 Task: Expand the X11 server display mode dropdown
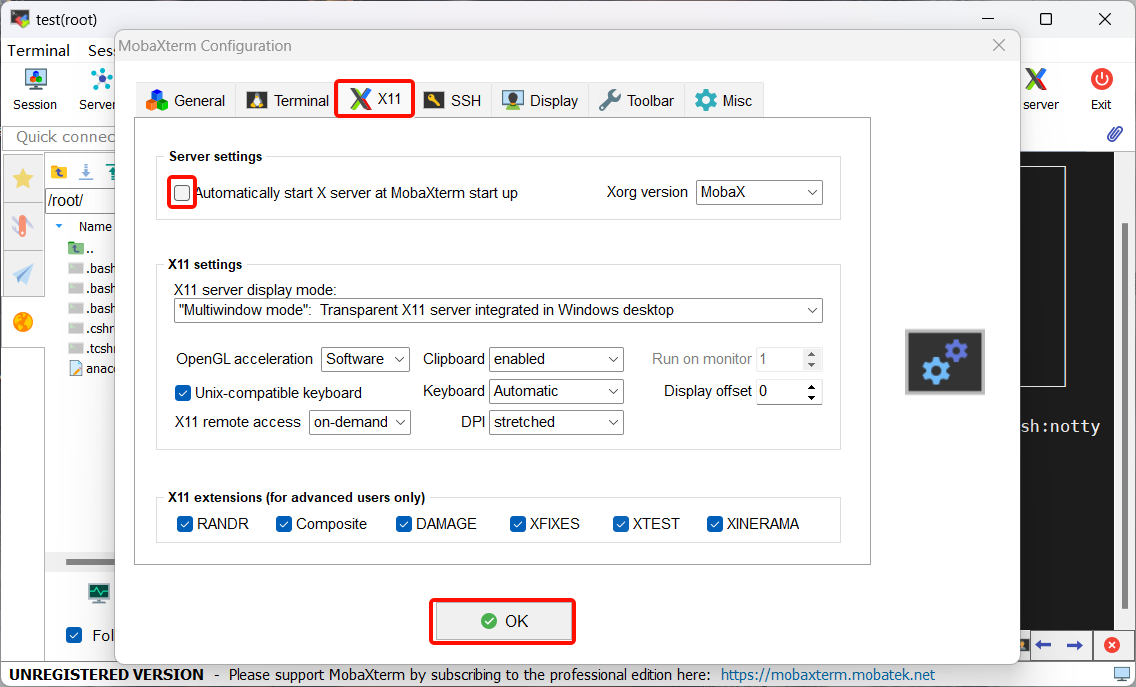coord(498,310)
